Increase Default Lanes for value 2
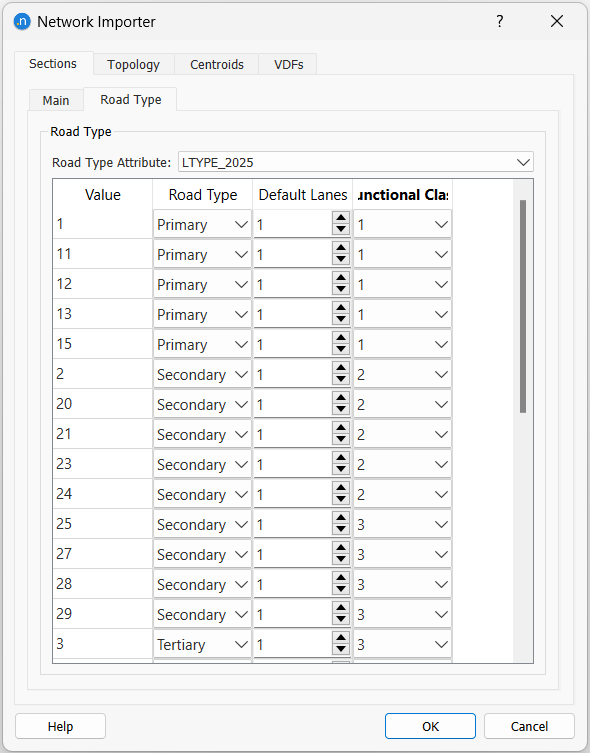590x753 pixels. coord(341,368)
